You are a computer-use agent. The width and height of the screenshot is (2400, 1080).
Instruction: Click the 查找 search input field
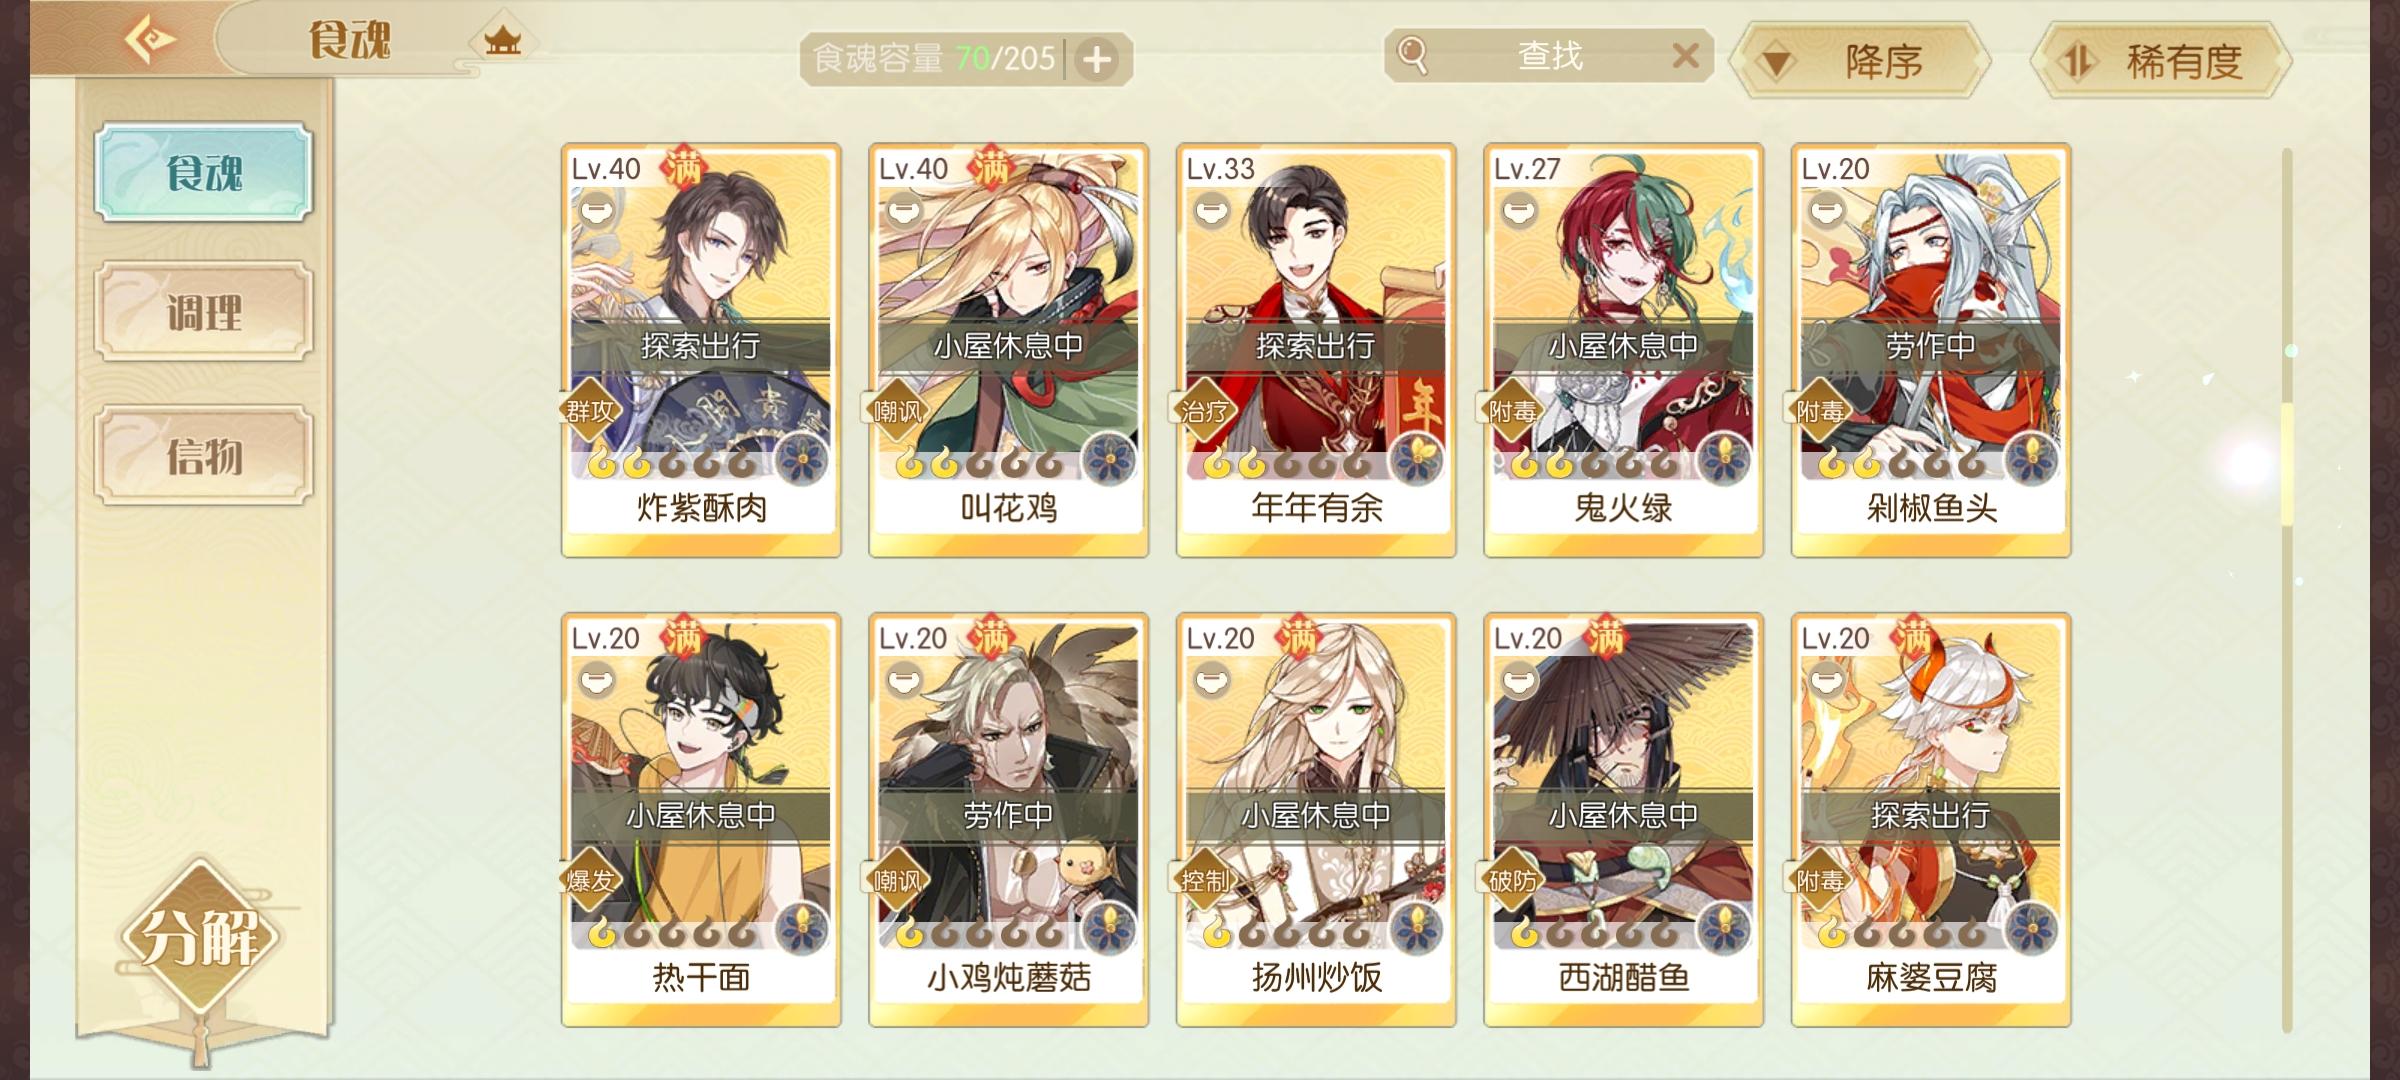[x=1549, y=56]
